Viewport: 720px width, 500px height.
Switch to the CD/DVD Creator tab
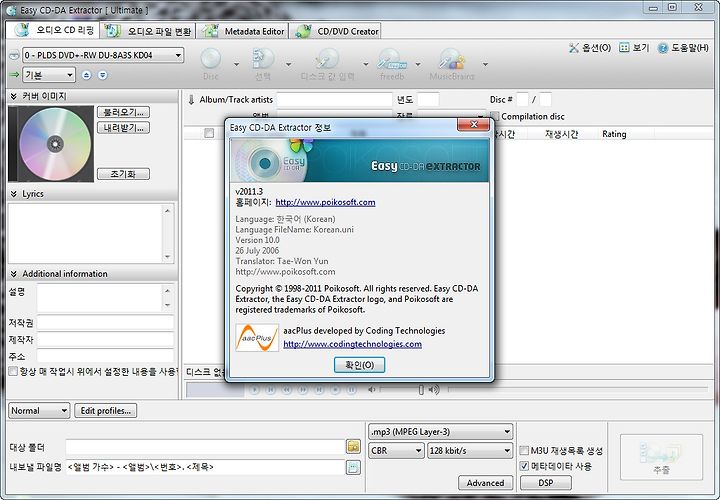337,31
